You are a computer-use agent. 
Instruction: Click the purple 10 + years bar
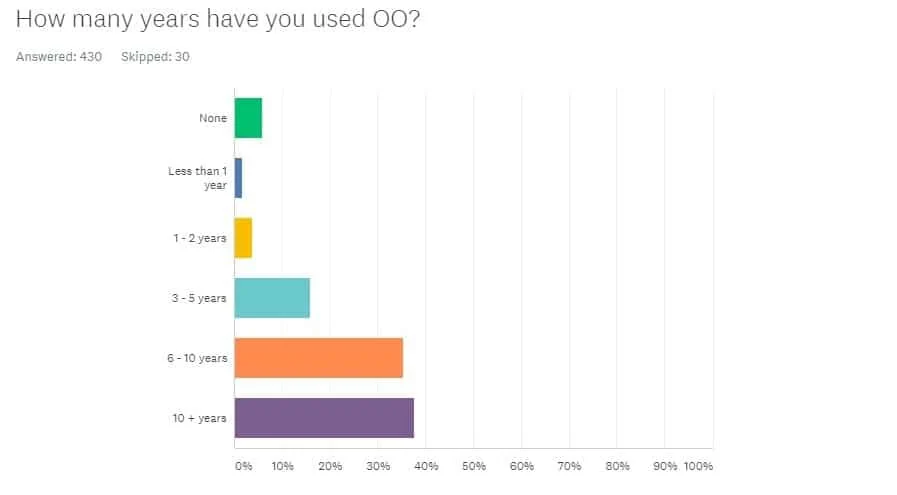(x=324, y=418)
